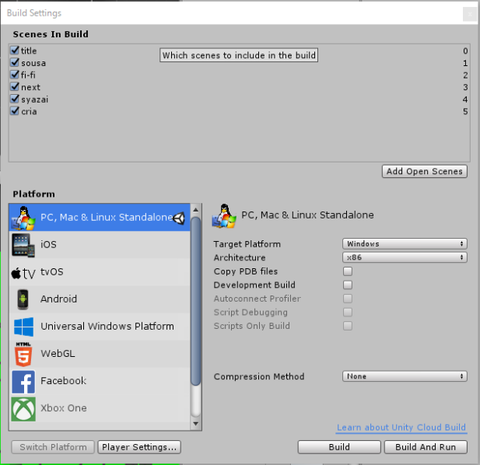Uncheck the cria scene checkbox

(x=15, y=111)
